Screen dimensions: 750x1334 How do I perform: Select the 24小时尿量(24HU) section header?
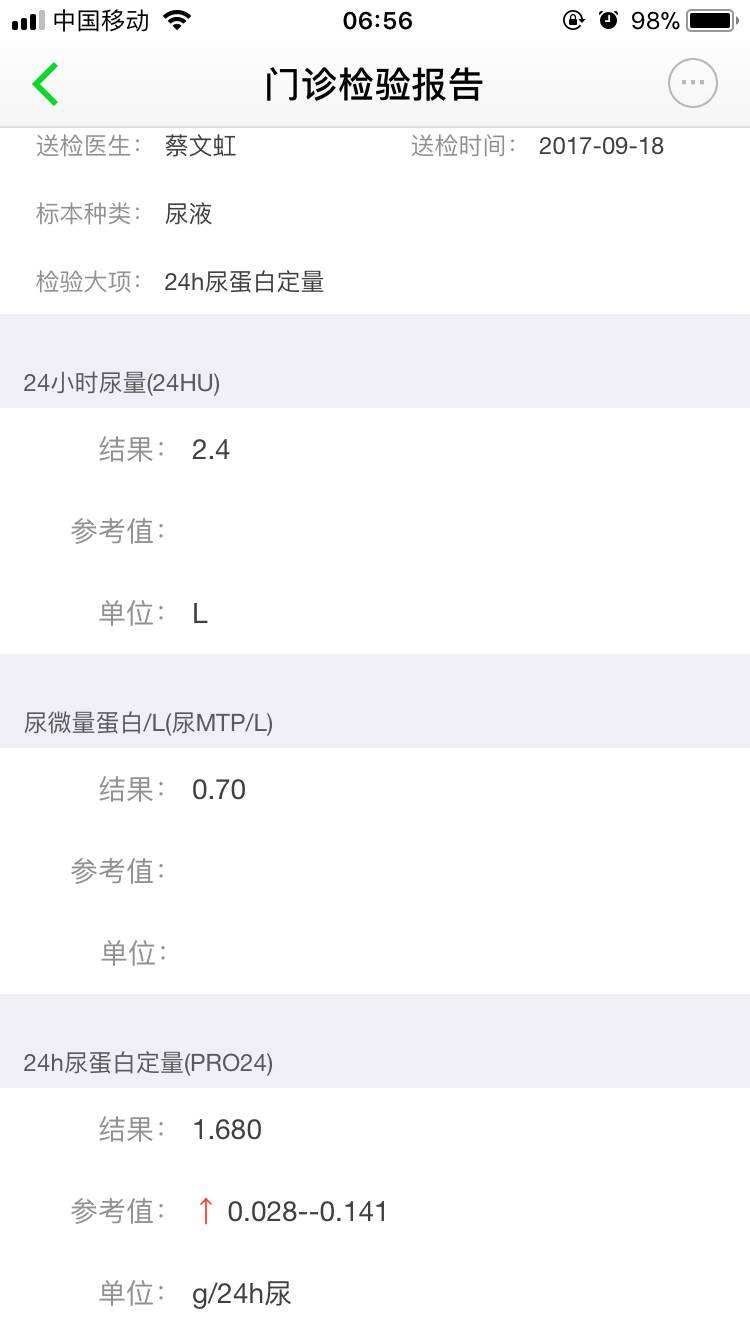(122, 382)
